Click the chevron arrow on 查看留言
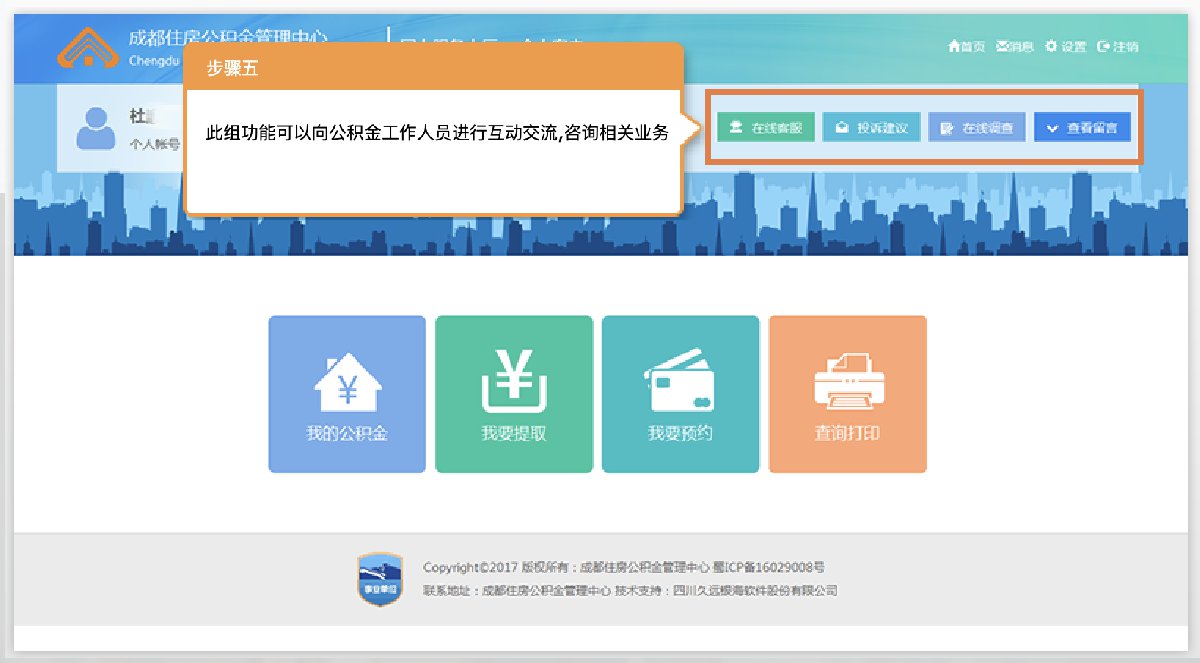This screenshot has height=663, width=1200. [1052, 129]
